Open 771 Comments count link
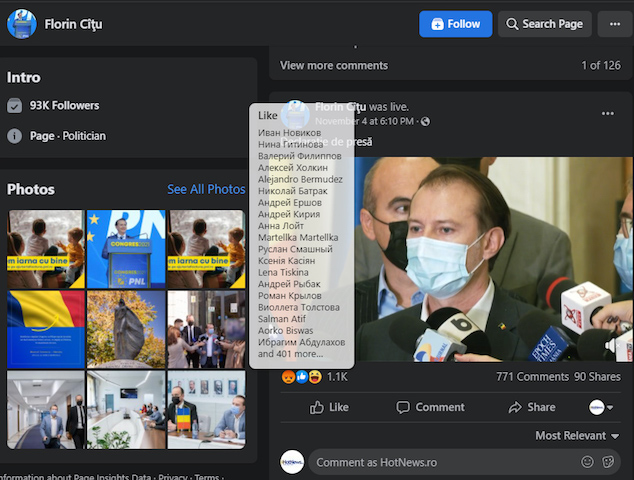 click(x=531, y=377)
